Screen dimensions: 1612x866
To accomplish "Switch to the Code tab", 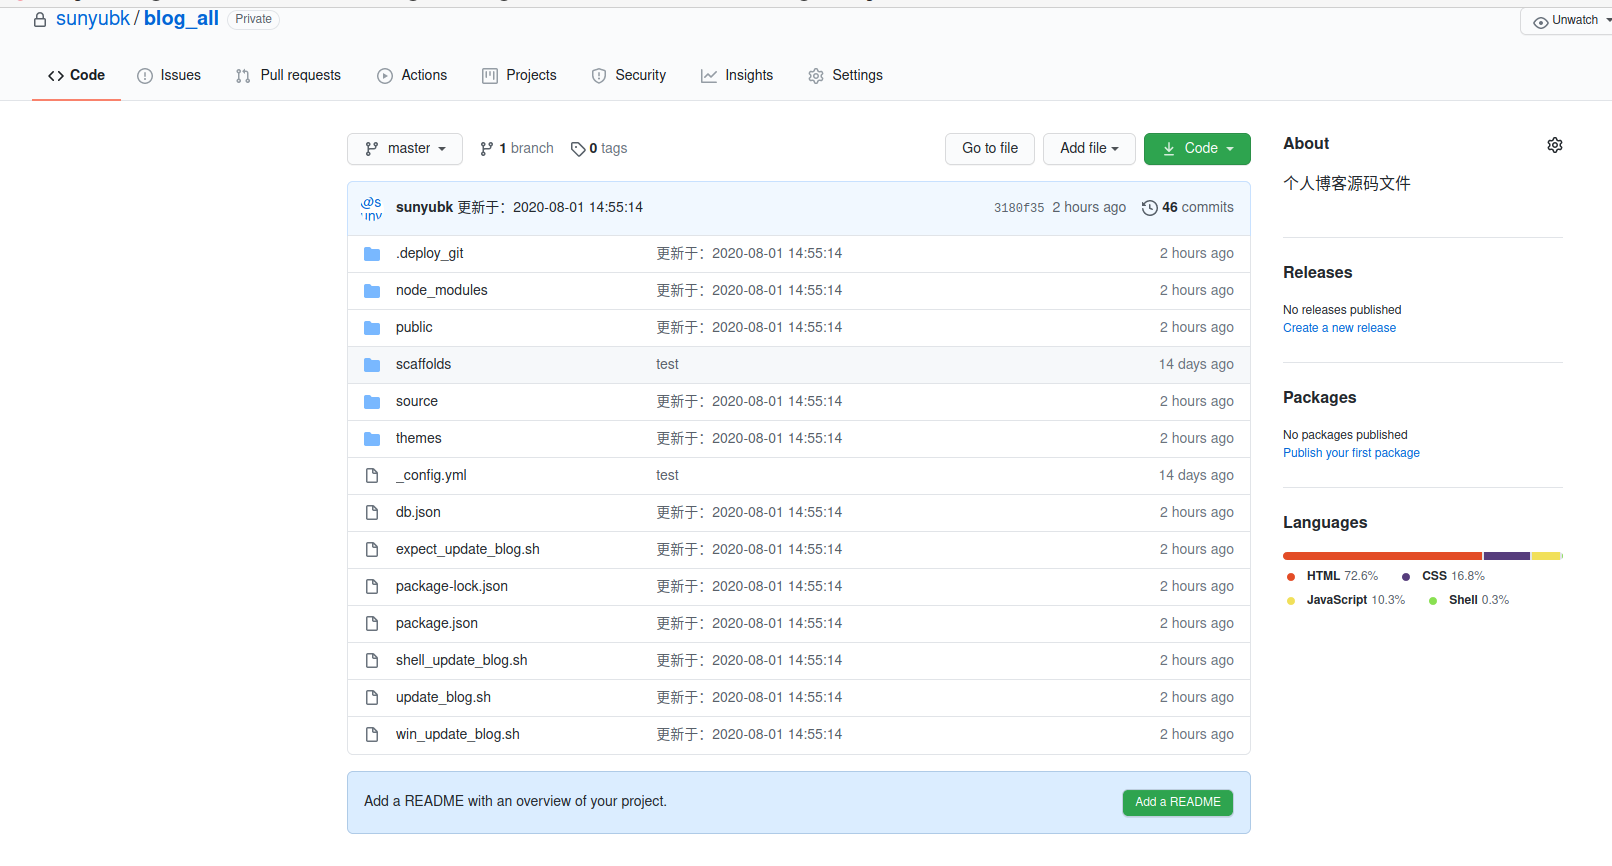I will point(76,76).
